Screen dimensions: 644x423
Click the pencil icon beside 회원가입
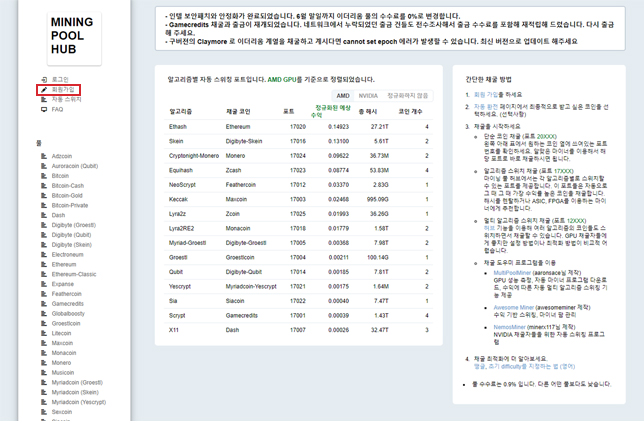(44, 90)
